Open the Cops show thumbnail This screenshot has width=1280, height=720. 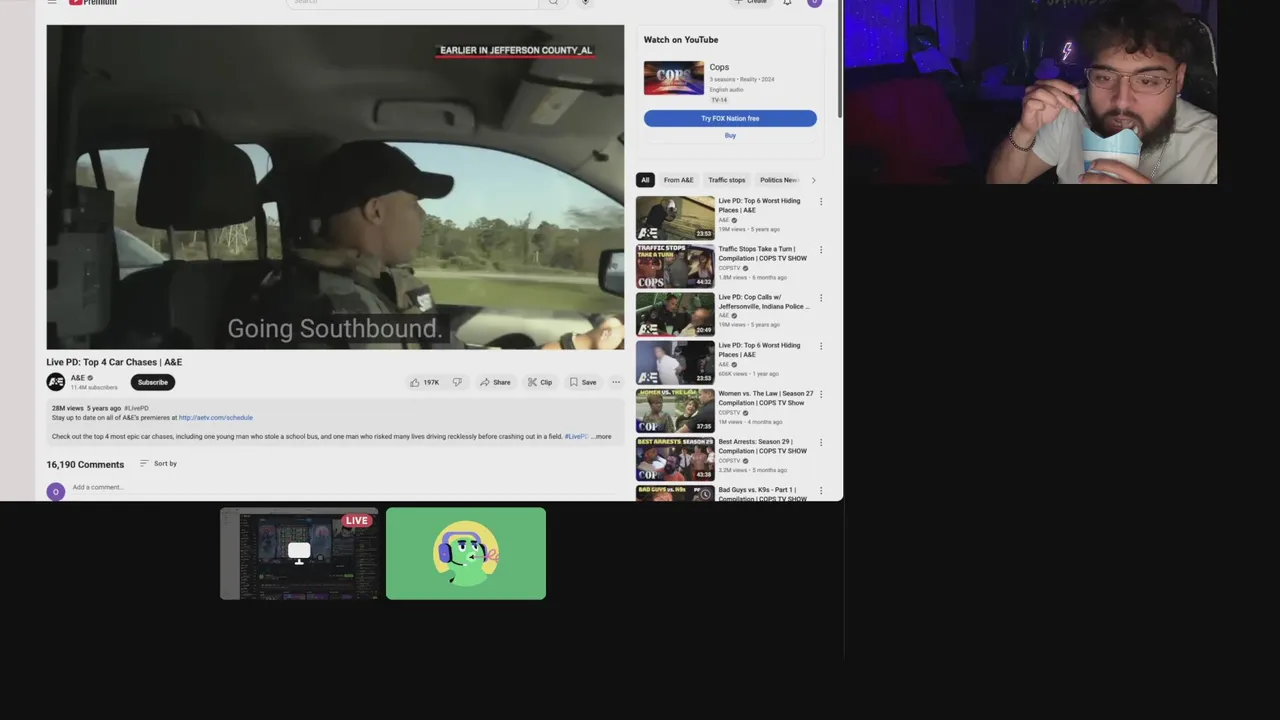tap(673, 78)
